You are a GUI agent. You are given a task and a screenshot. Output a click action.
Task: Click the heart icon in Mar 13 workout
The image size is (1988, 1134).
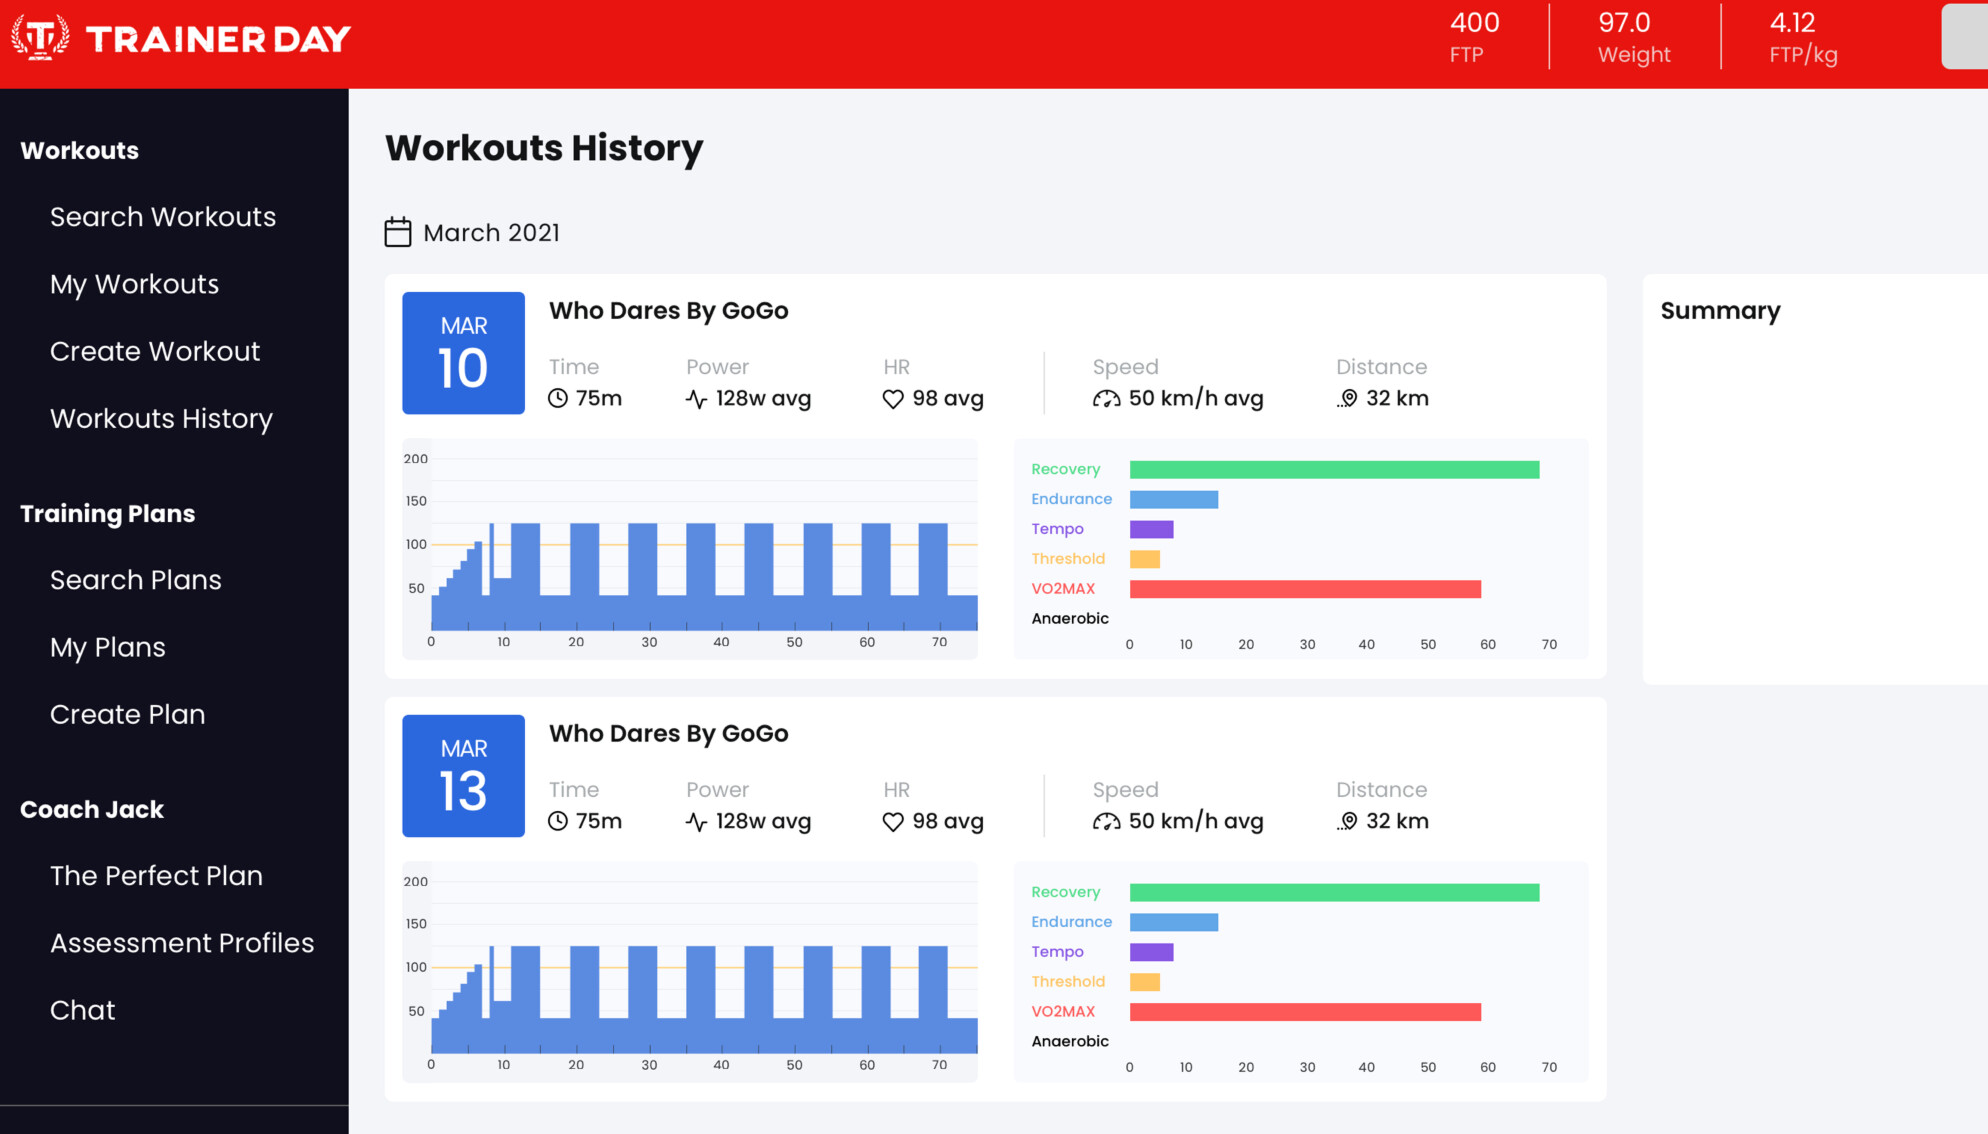(x=893, y=822)
